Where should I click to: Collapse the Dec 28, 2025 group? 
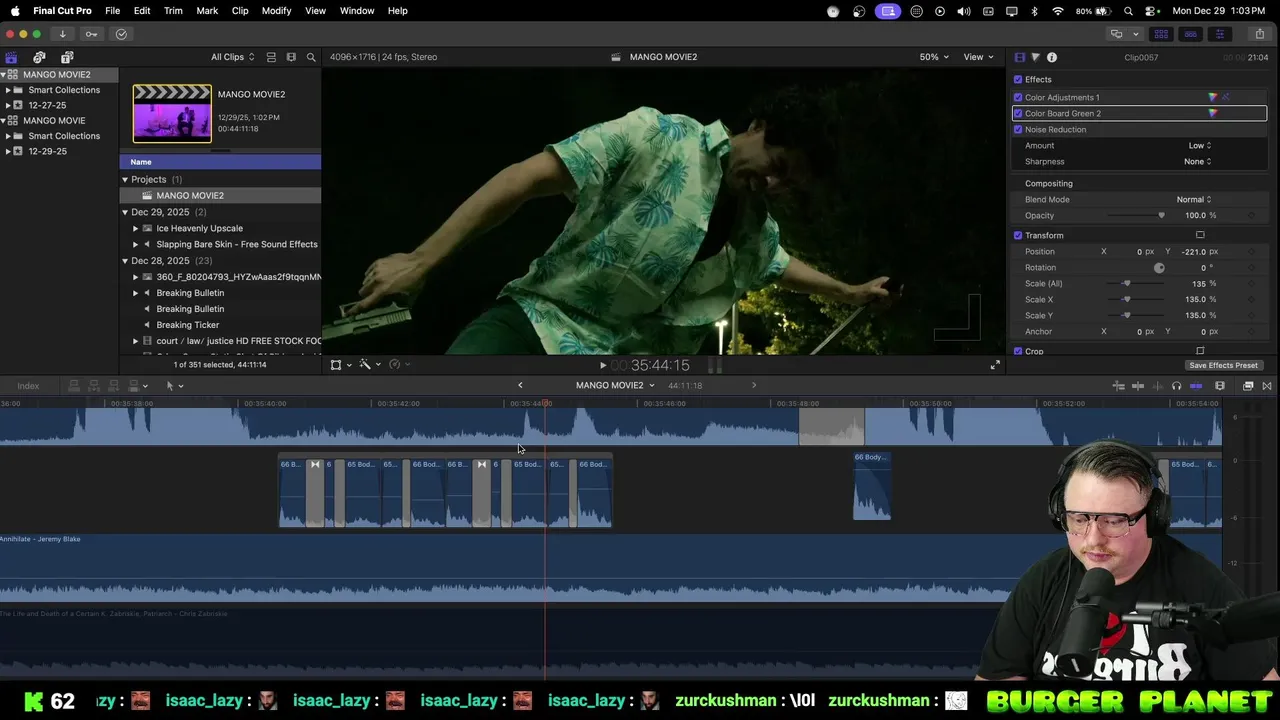(x=125, y=261)
